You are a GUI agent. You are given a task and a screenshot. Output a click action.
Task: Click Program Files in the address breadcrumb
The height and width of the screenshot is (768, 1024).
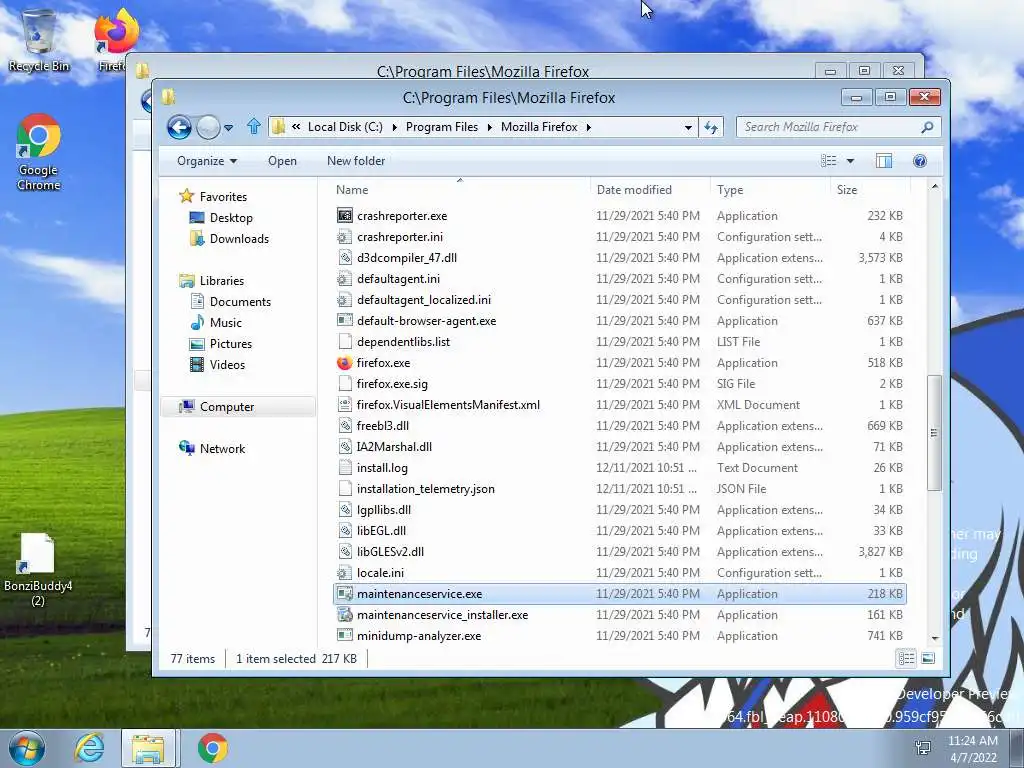[441, 127]
